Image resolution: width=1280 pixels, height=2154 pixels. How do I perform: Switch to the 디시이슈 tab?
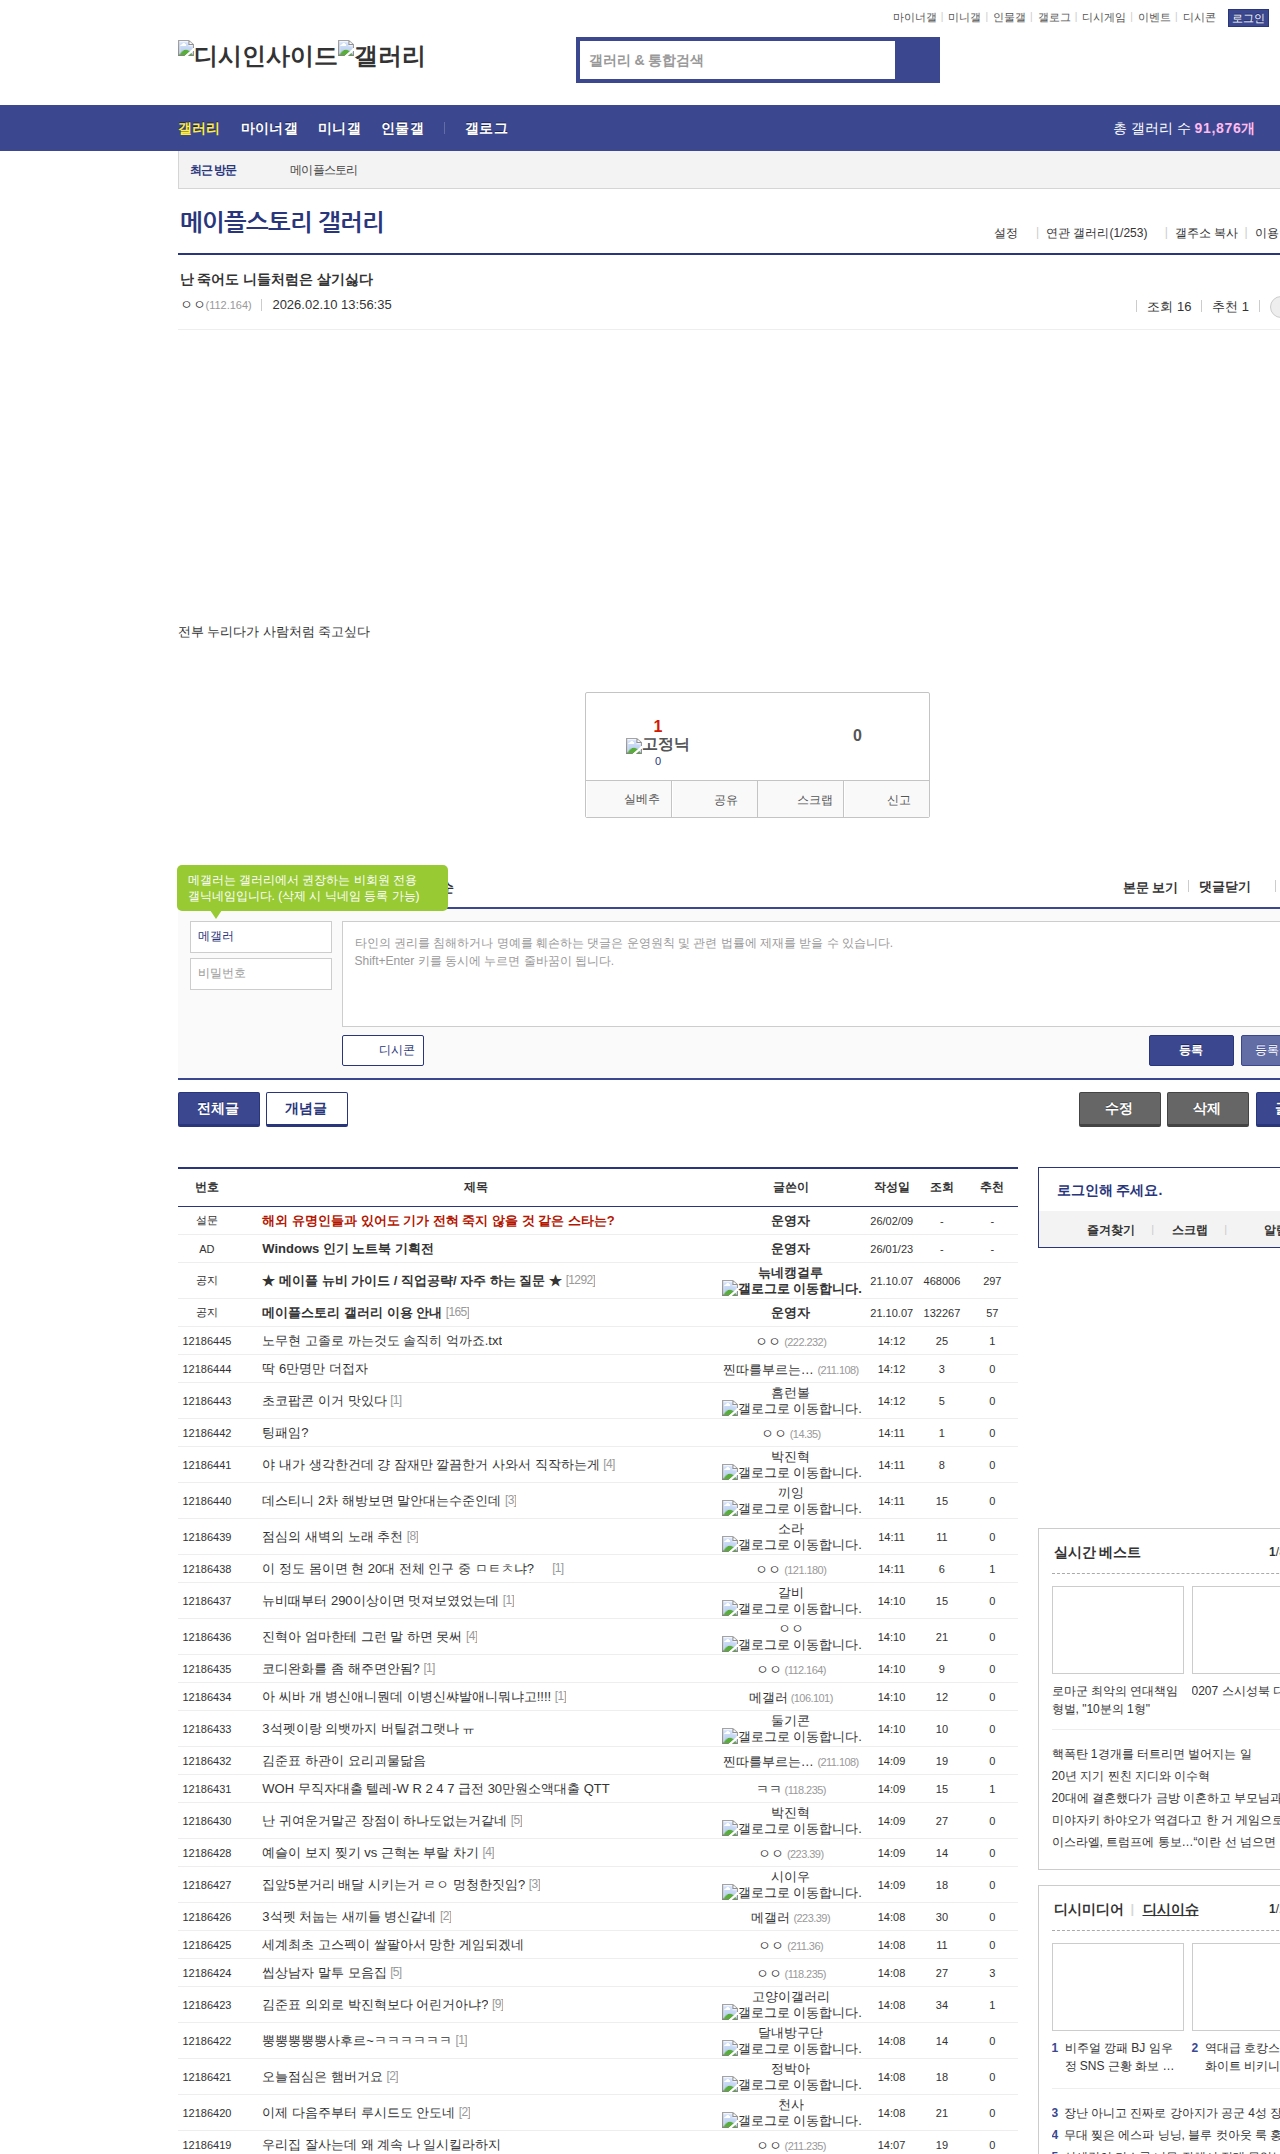point(1170,1909)
